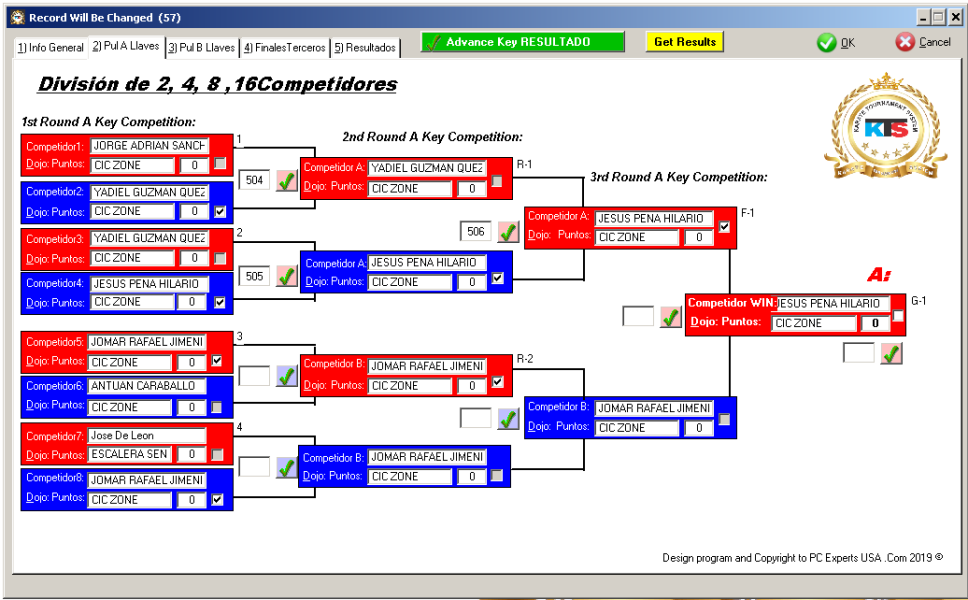Click the KTS tournament logo emblem

(x=886, y=128)
